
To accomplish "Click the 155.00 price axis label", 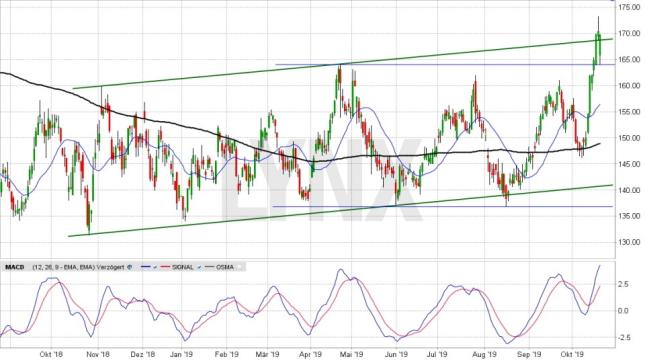I will [629, 112].
